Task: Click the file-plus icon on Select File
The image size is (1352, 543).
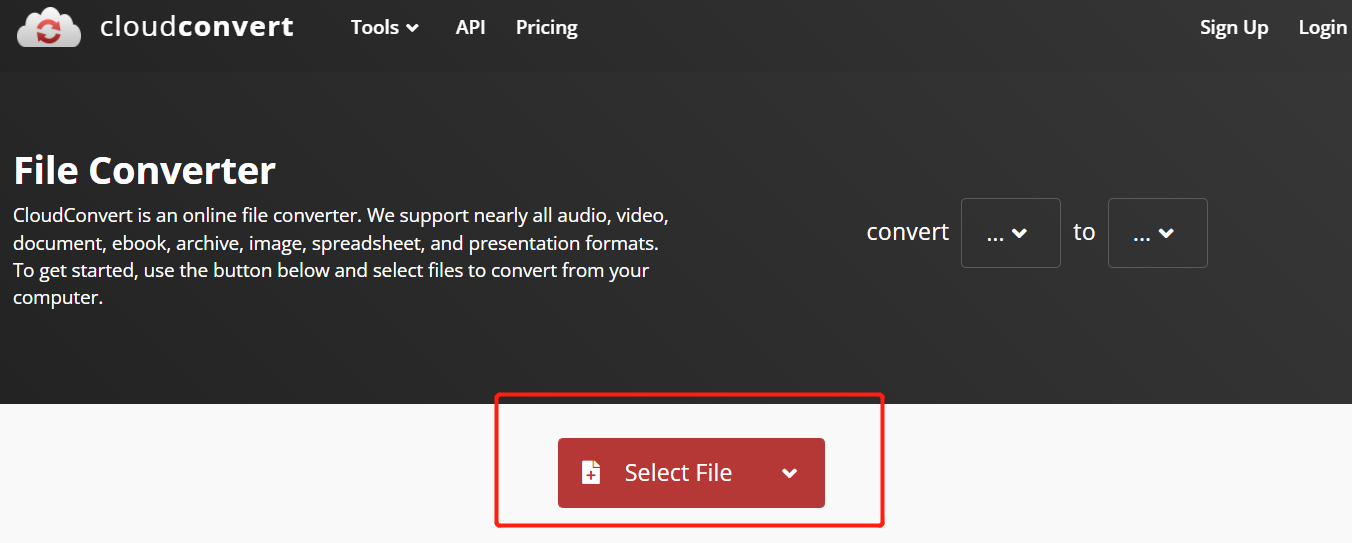Action: click(x=591, y=473)
